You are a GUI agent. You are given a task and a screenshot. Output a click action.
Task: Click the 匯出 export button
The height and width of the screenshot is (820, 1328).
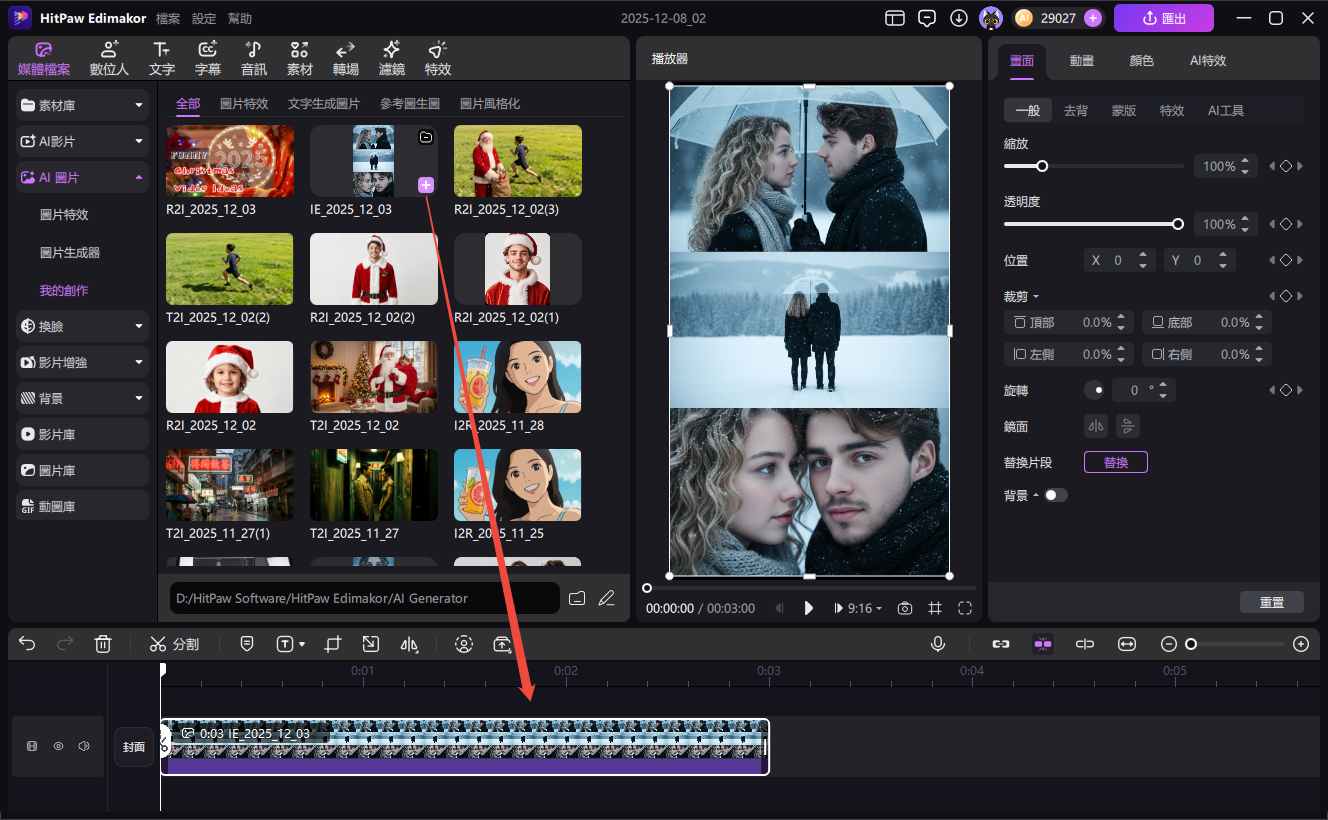click(1163, 18)
